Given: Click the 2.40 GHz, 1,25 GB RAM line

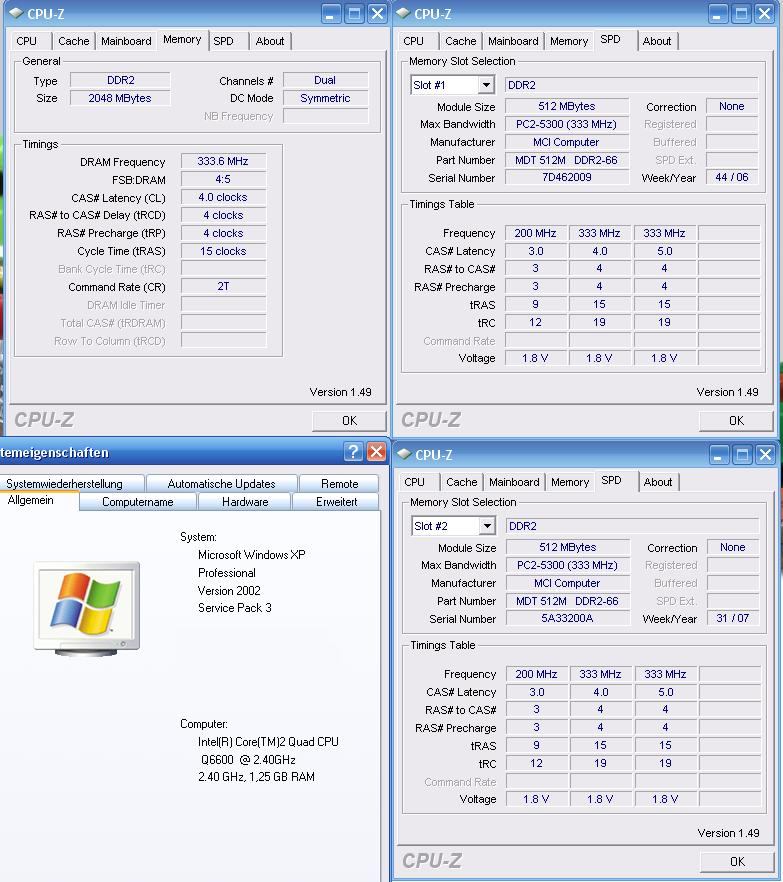Looking at the screenshot, I should 256,777.
